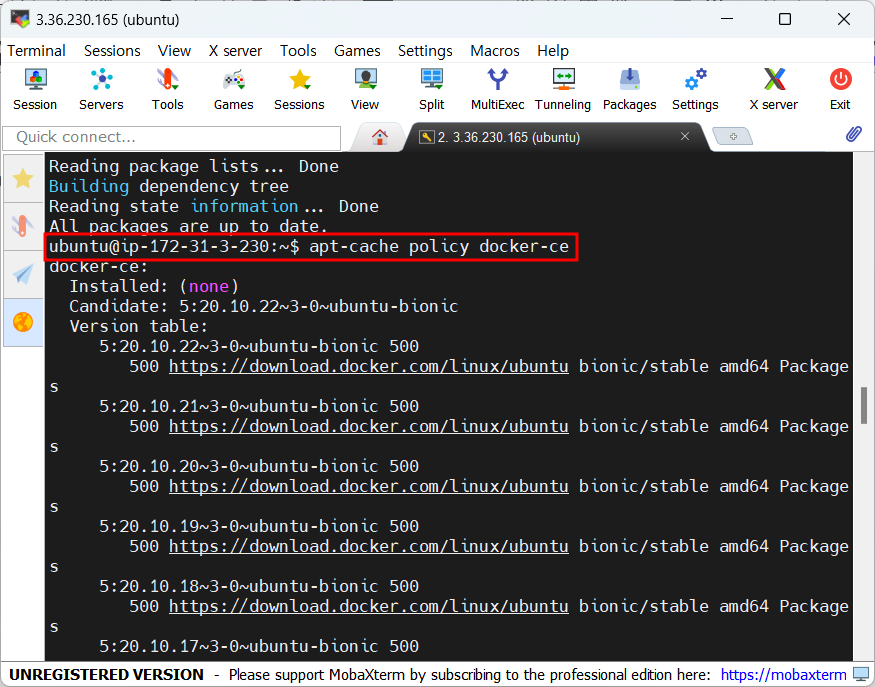This screenshot has height=687, width=875.
Task: Open docker URL under version 20.10.20
Action: [x=368, y=487]
